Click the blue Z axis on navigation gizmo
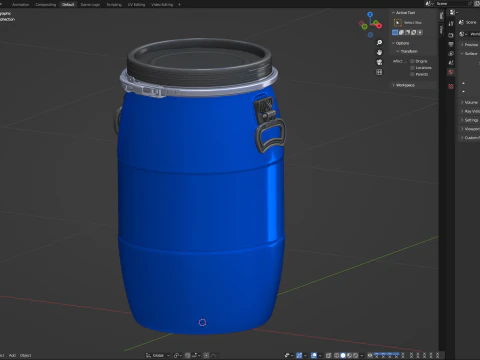The image size is (480, 360). coord(370,14)
